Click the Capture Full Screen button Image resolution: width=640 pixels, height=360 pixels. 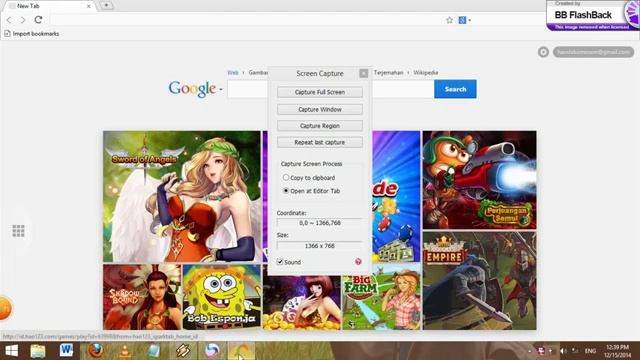pyautogui.click(x=320, y=92)
